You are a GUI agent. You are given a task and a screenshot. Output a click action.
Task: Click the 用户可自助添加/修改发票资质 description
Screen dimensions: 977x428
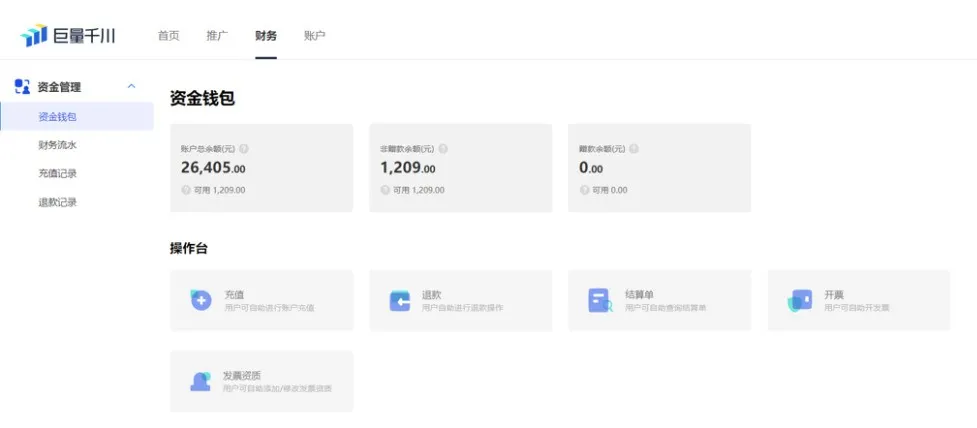point(277,389)
